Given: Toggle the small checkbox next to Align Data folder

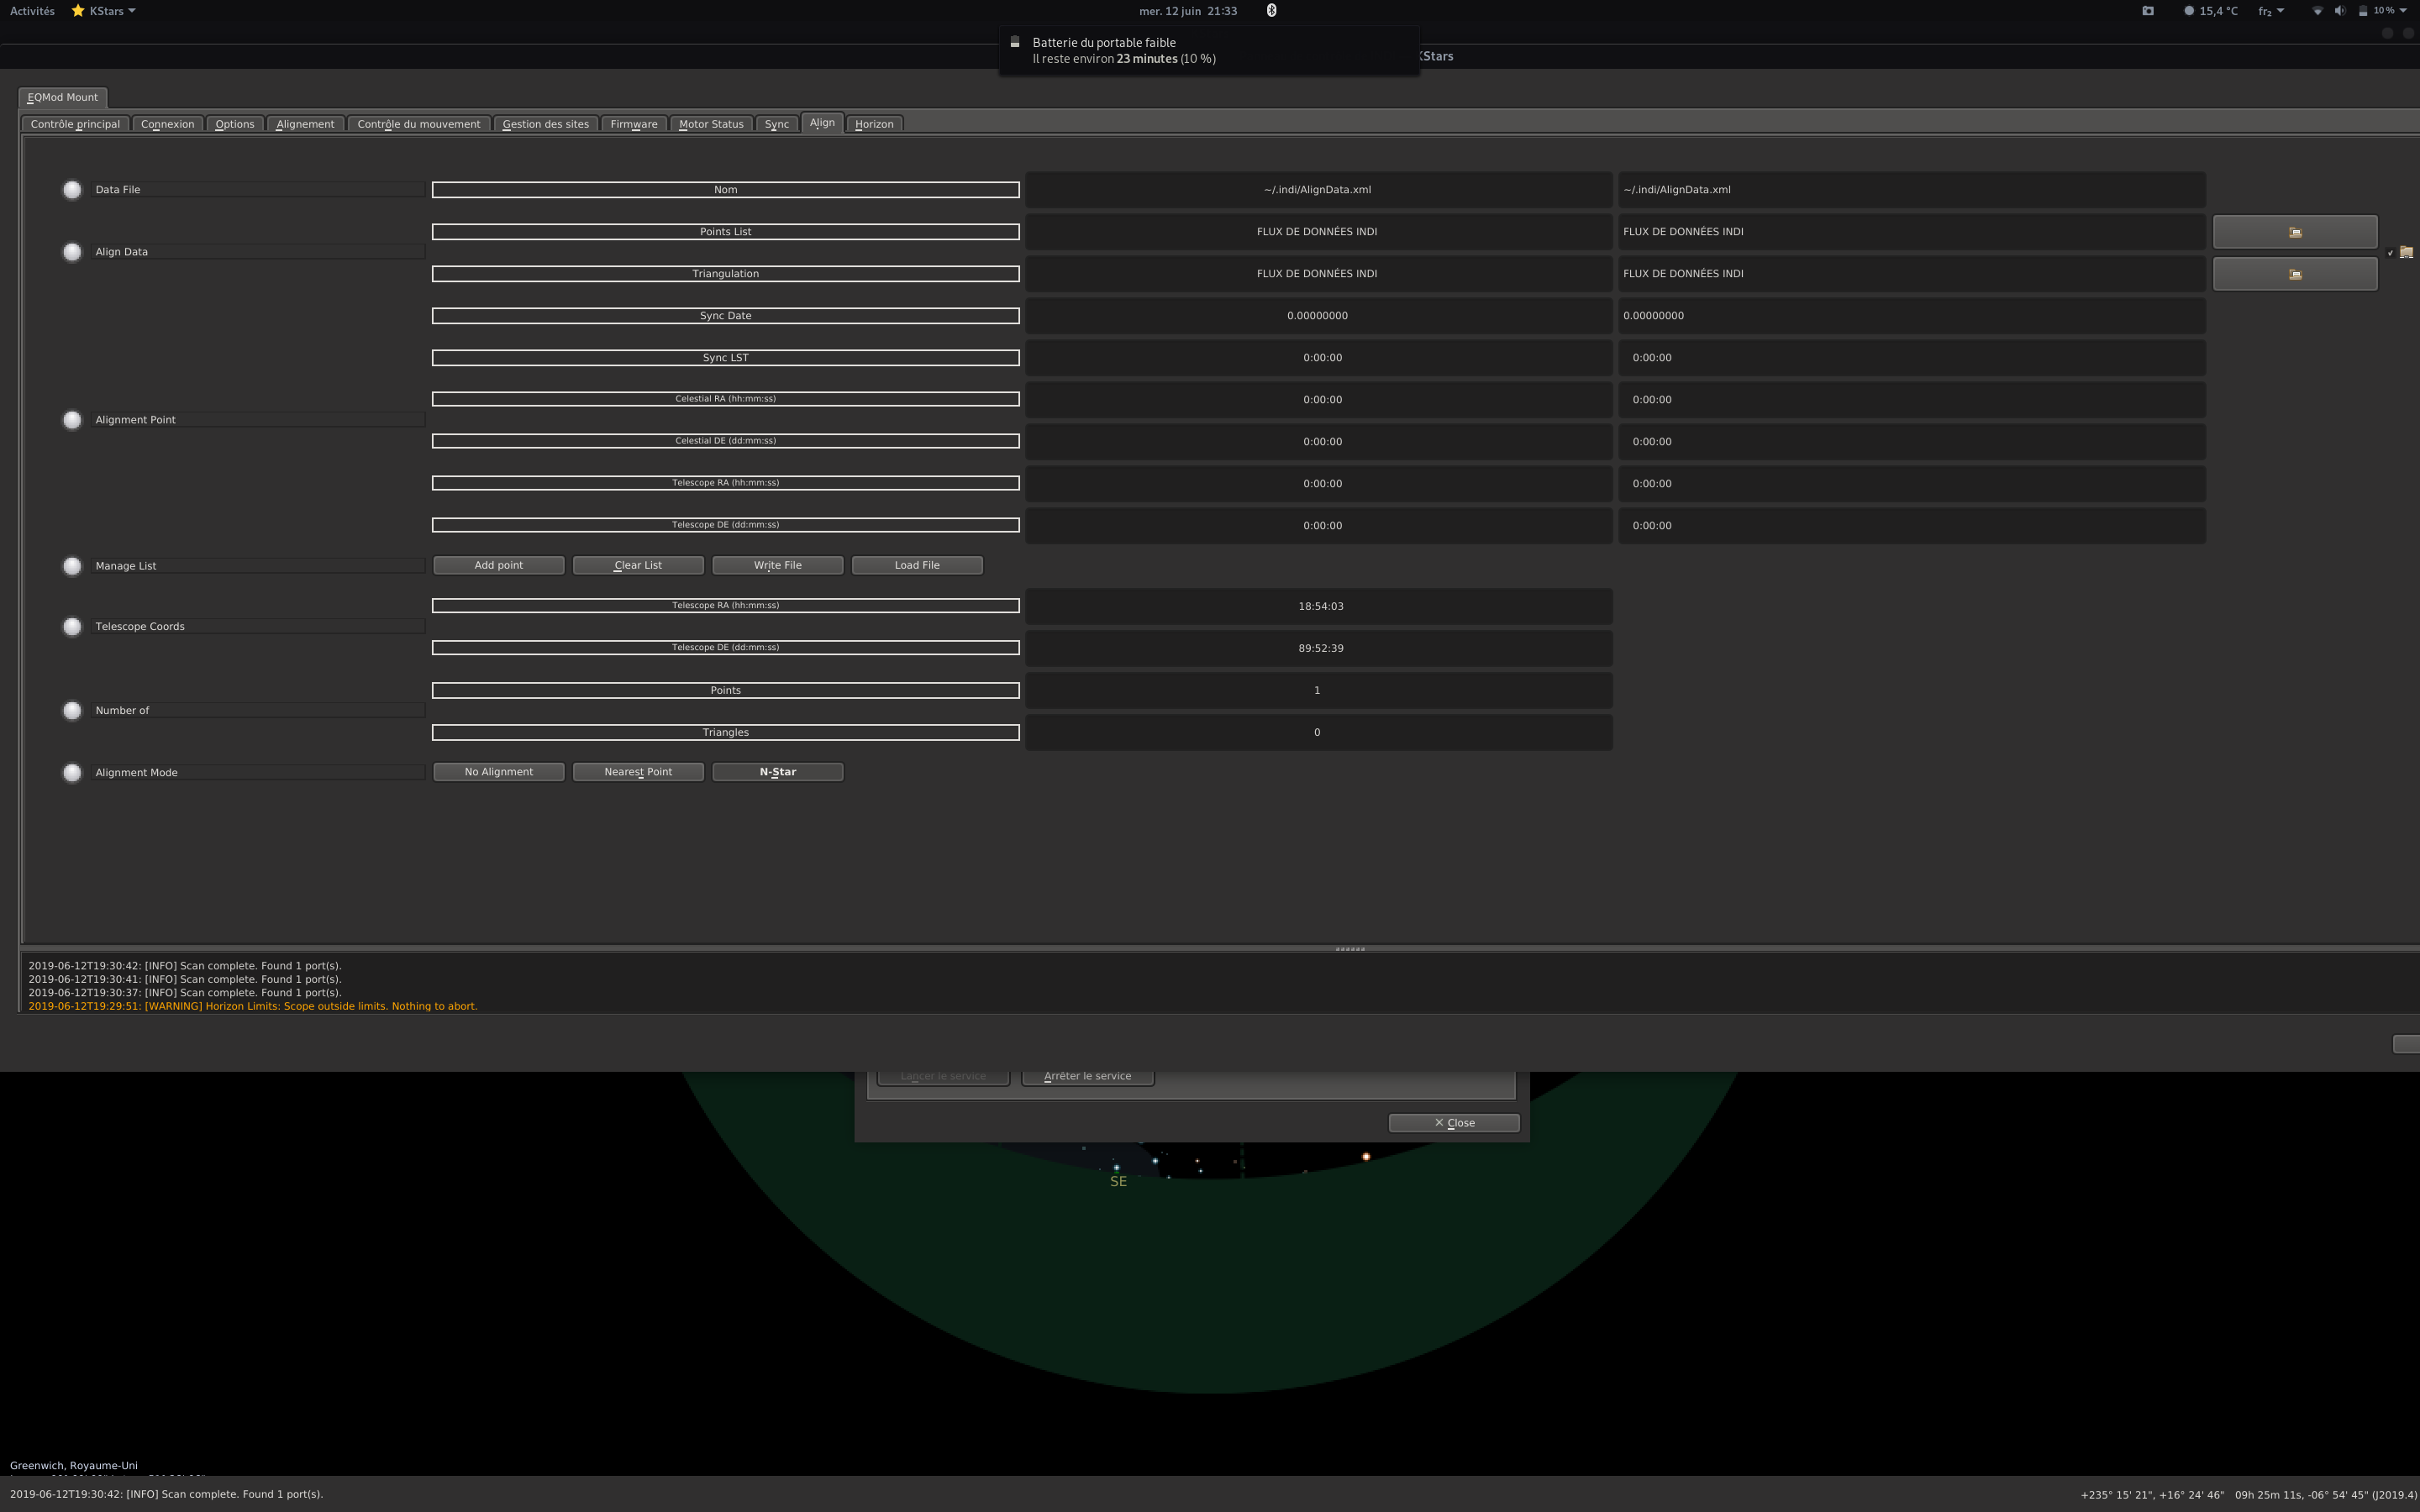Looking at the screenshot, I should [x=2390, y=253].
